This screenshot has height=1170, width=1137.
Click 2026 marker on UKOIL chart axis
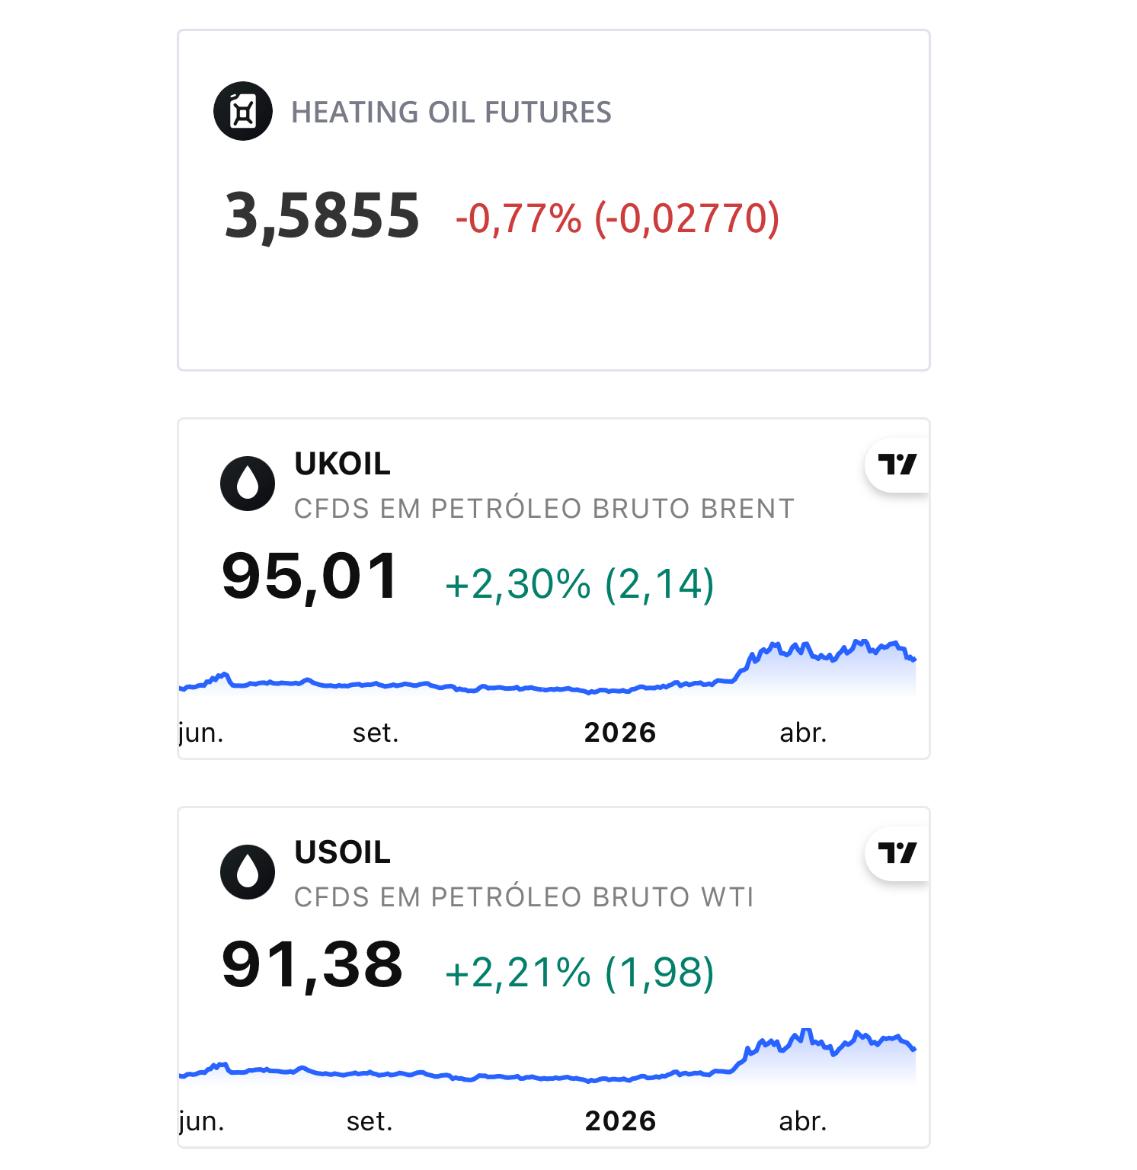click(620, 733)
